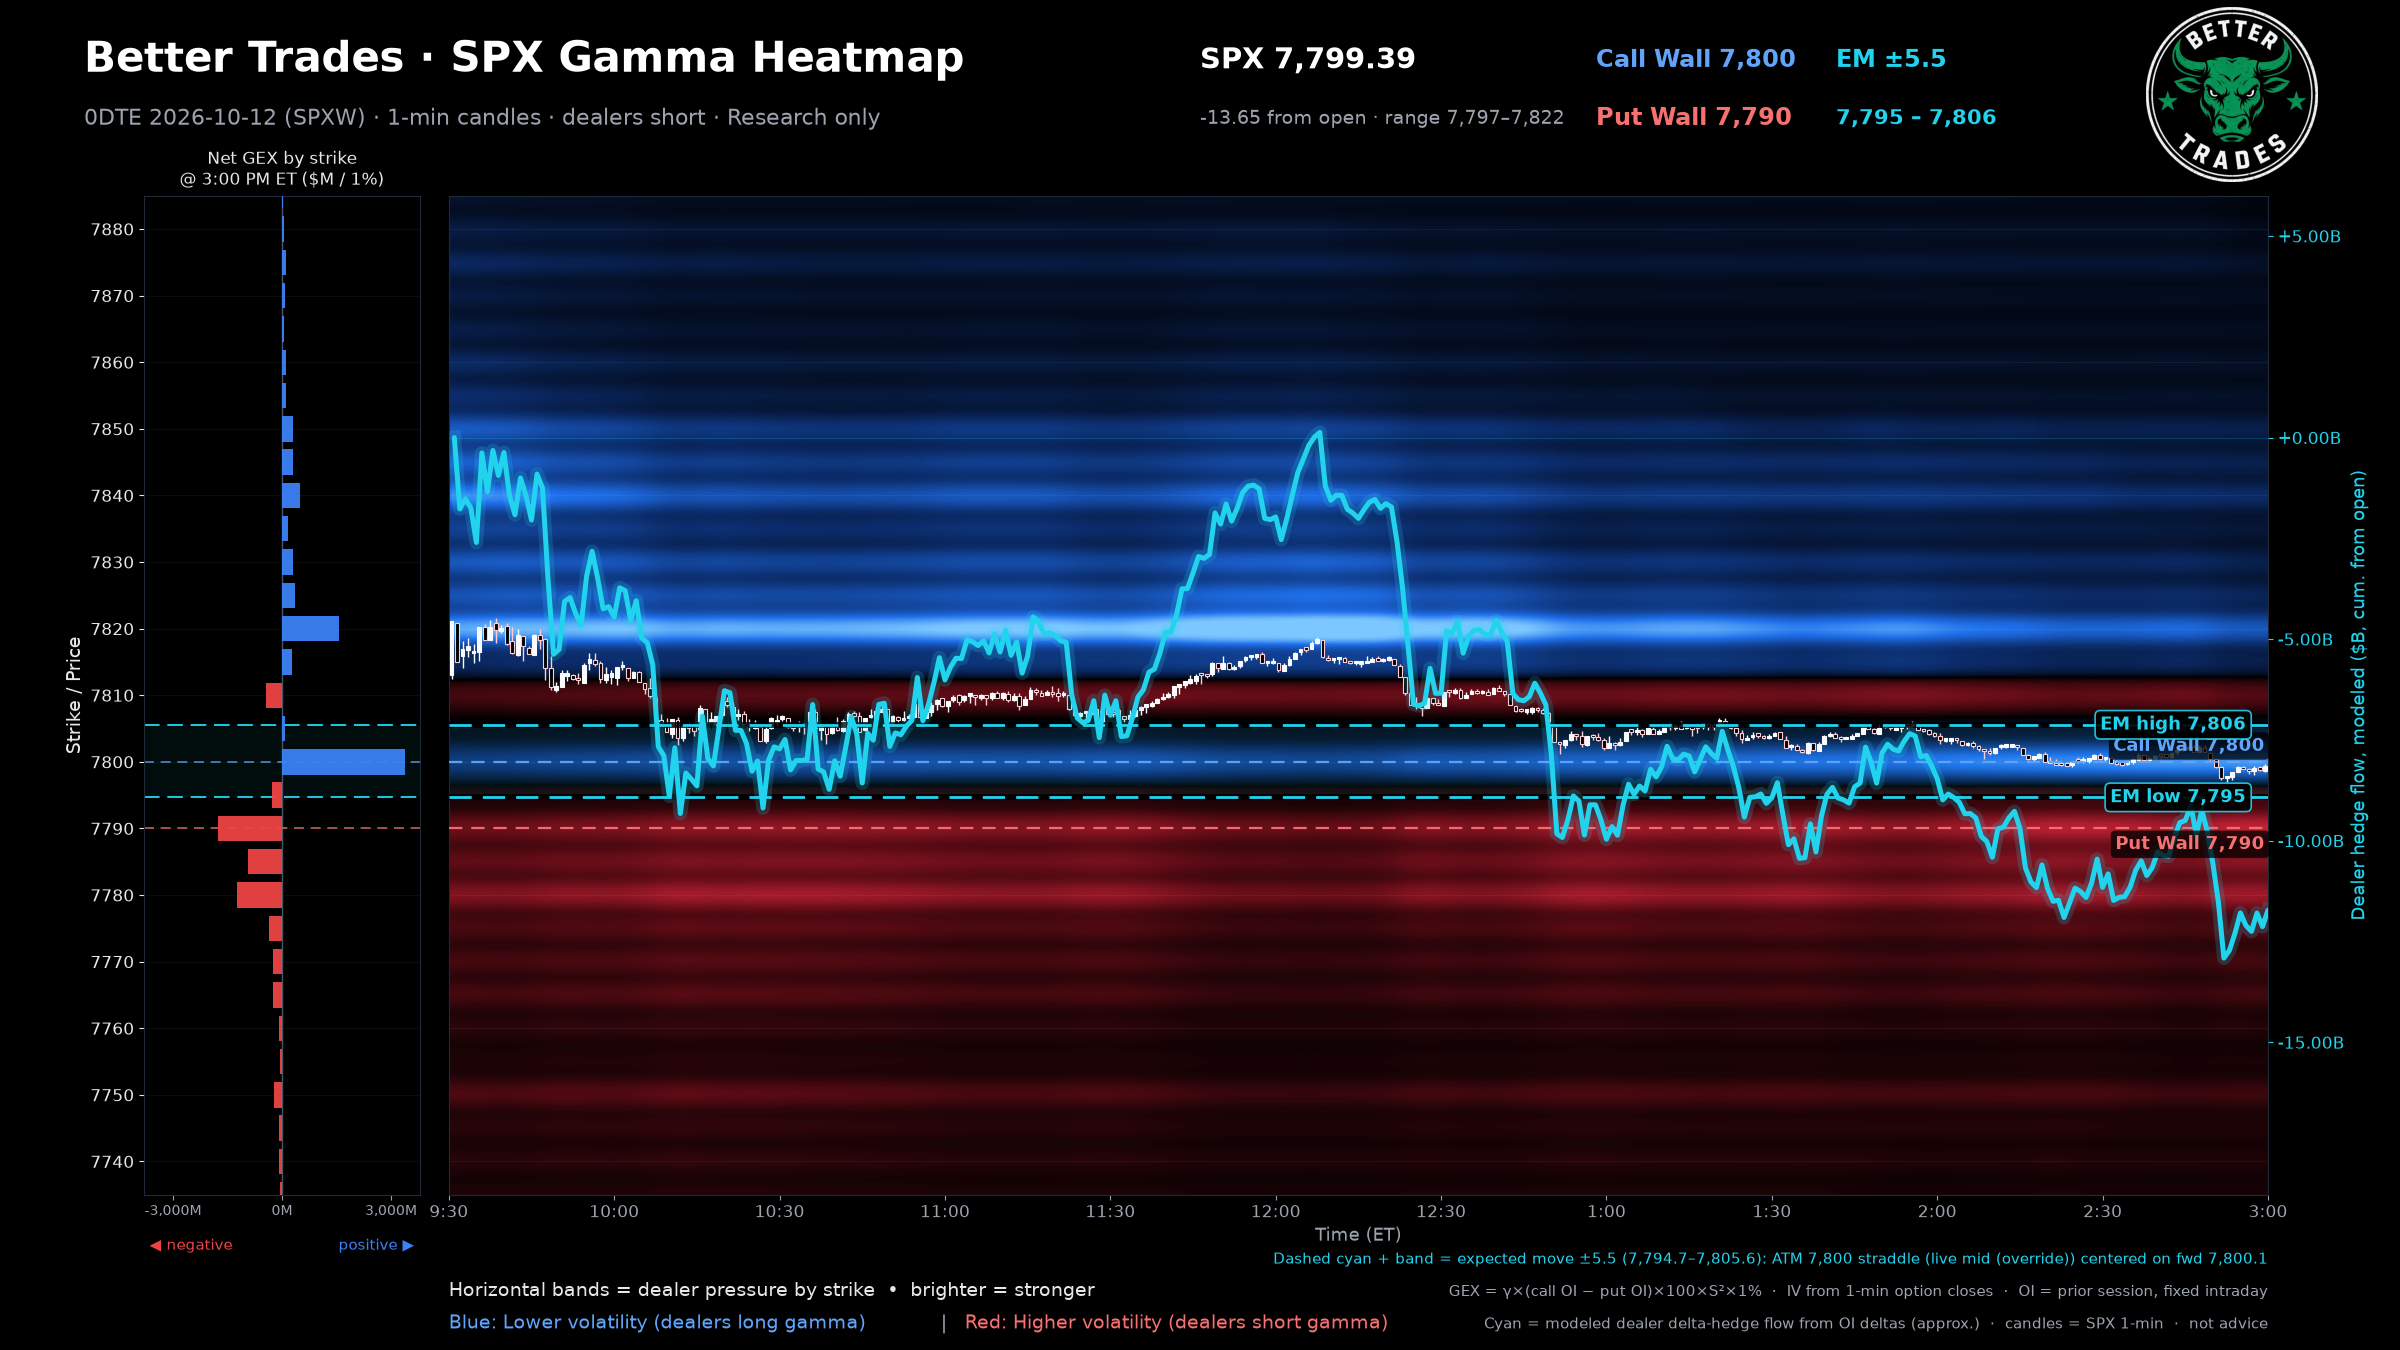Click the 7880 strike axis label

[112, 230]
